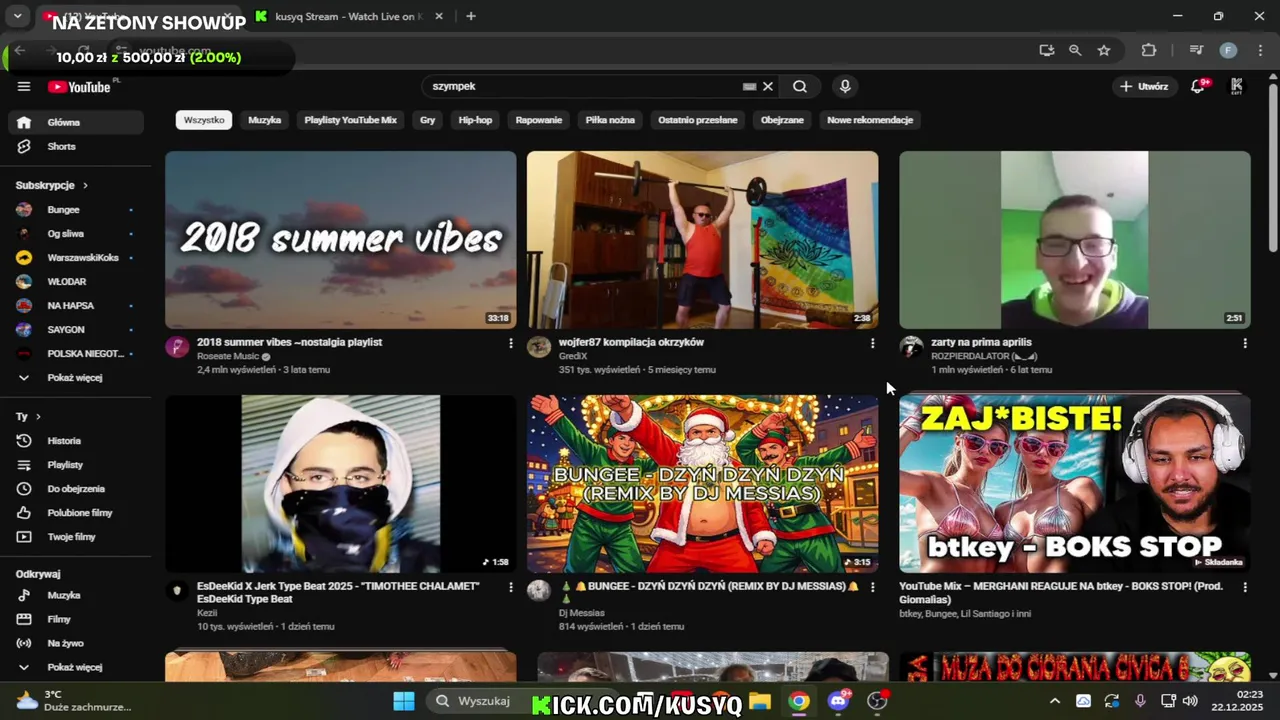Bookmark this page with the star icon
This screenshot has height=720, width=1280.
click(1104, 50)
